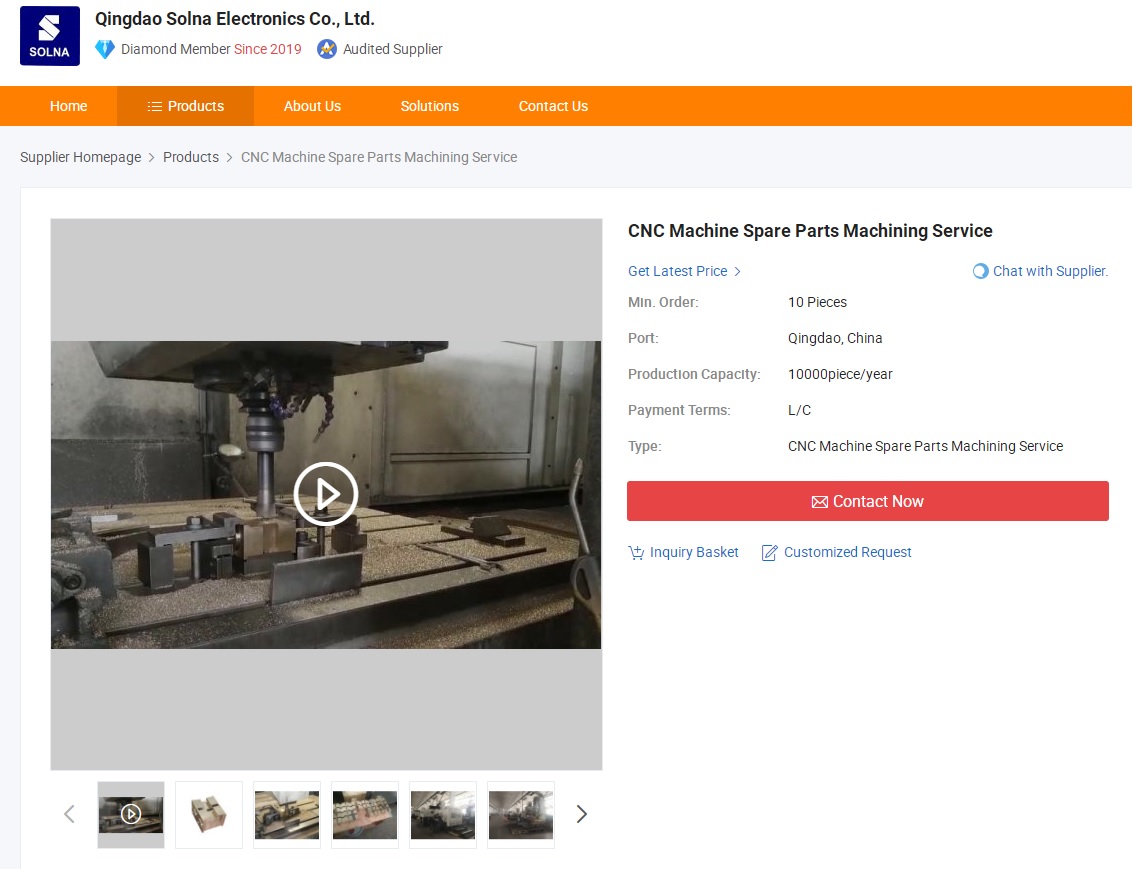Click the 'Since 2019' text
Image resolution: width=1133 pixels, height=869 pixels.
(267, 49)
